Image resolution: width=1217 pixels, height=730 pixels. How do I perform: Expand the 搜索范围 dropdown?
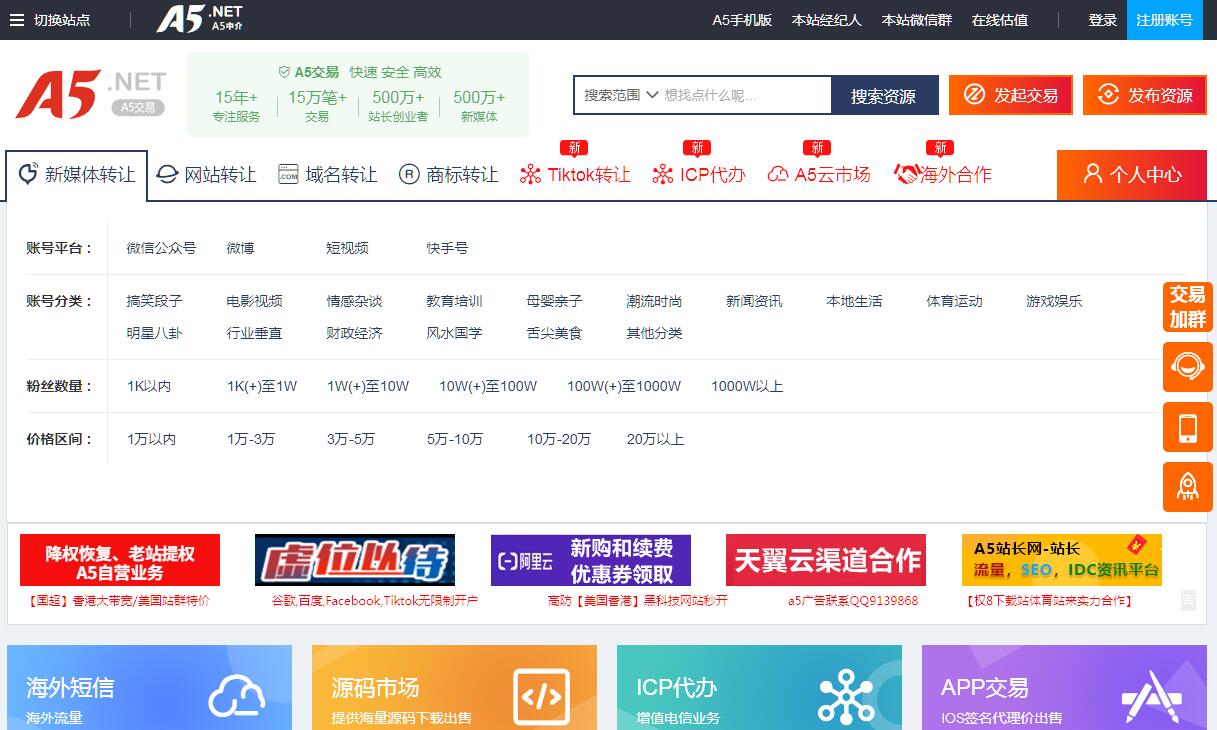(621, 95)
